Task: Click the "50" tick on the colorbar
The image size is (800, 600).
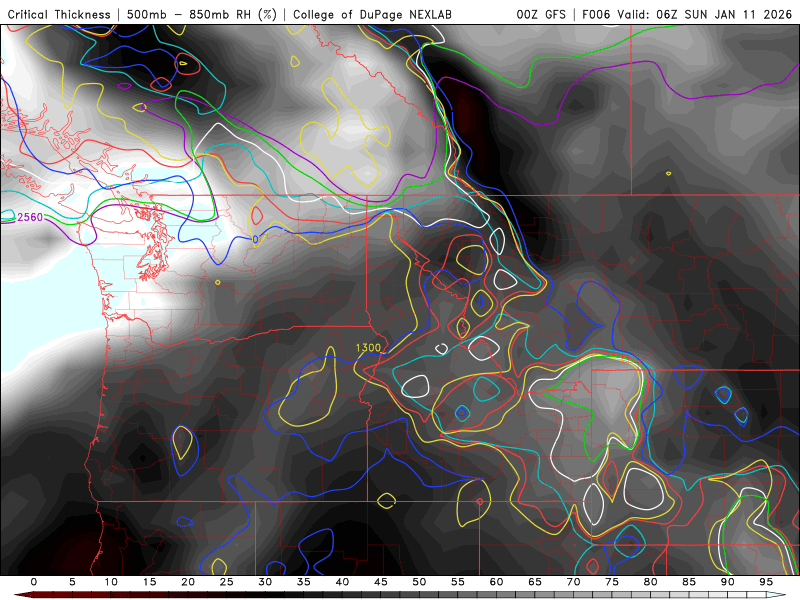Action: [x=419, y=582]
